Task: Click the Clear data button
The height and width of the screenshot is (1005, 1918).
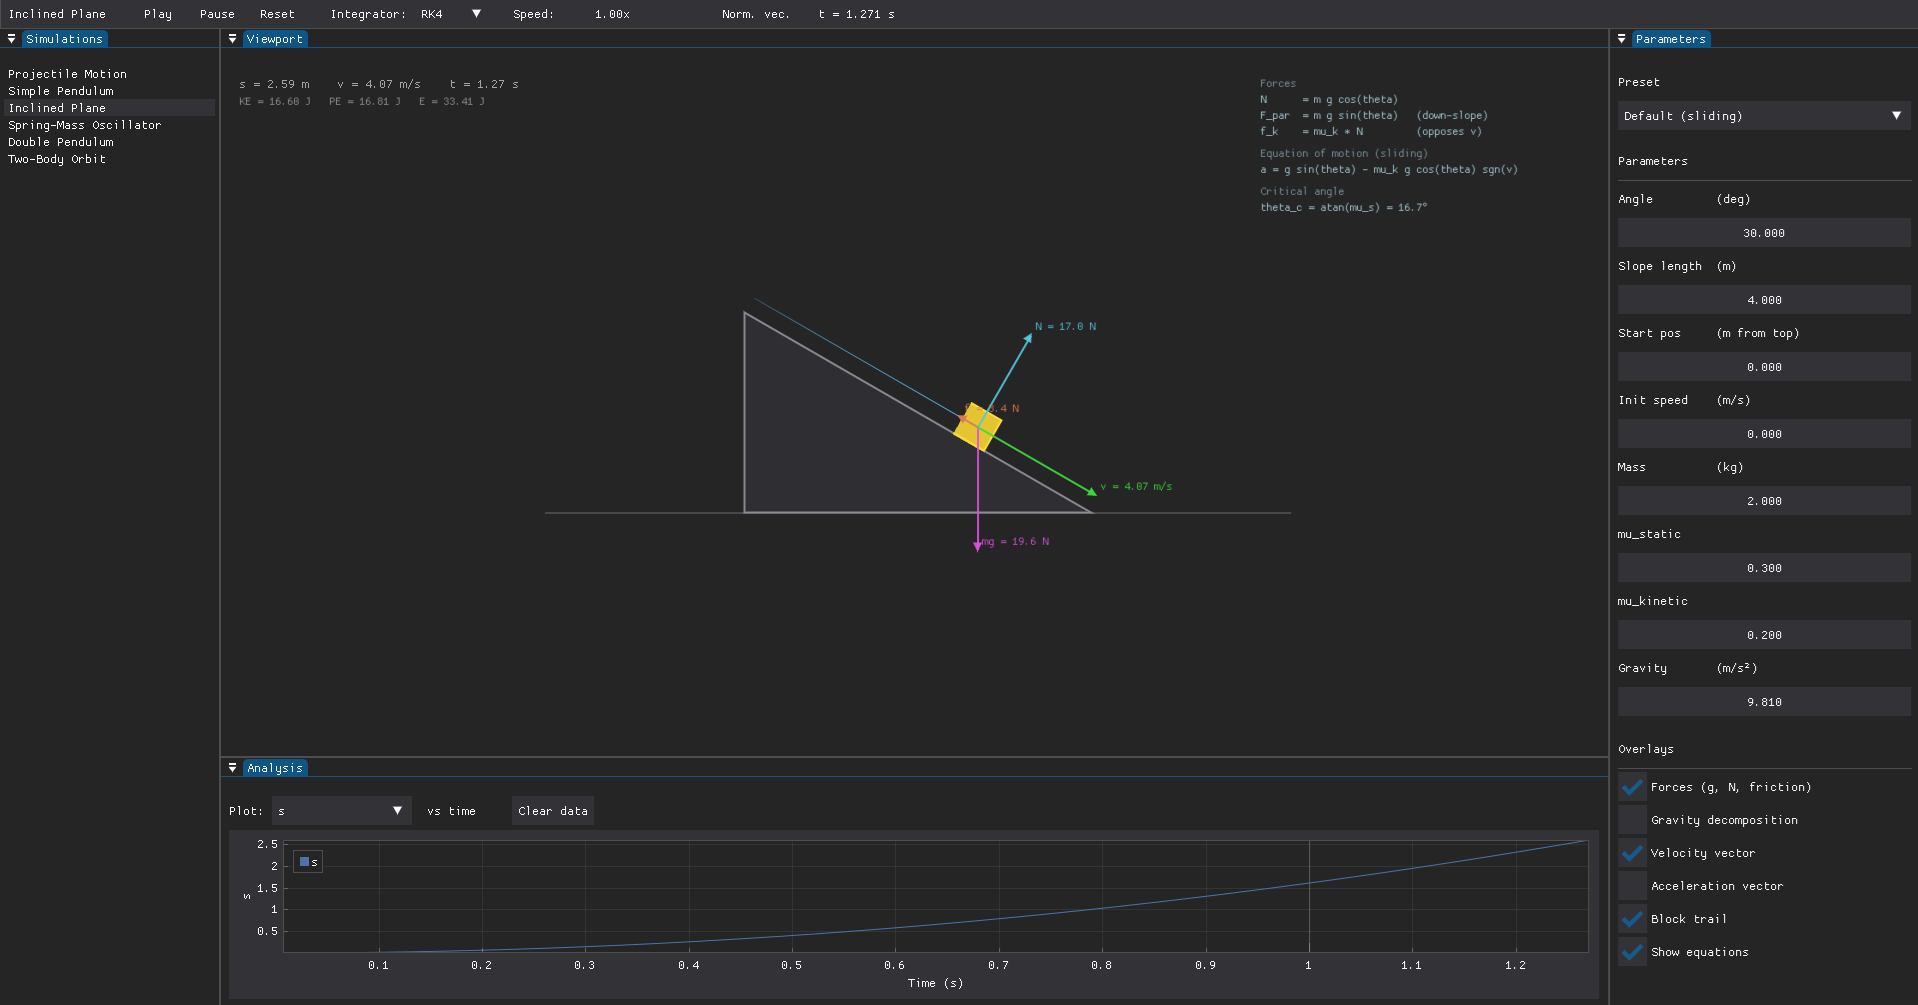Action: click(553, 811)
